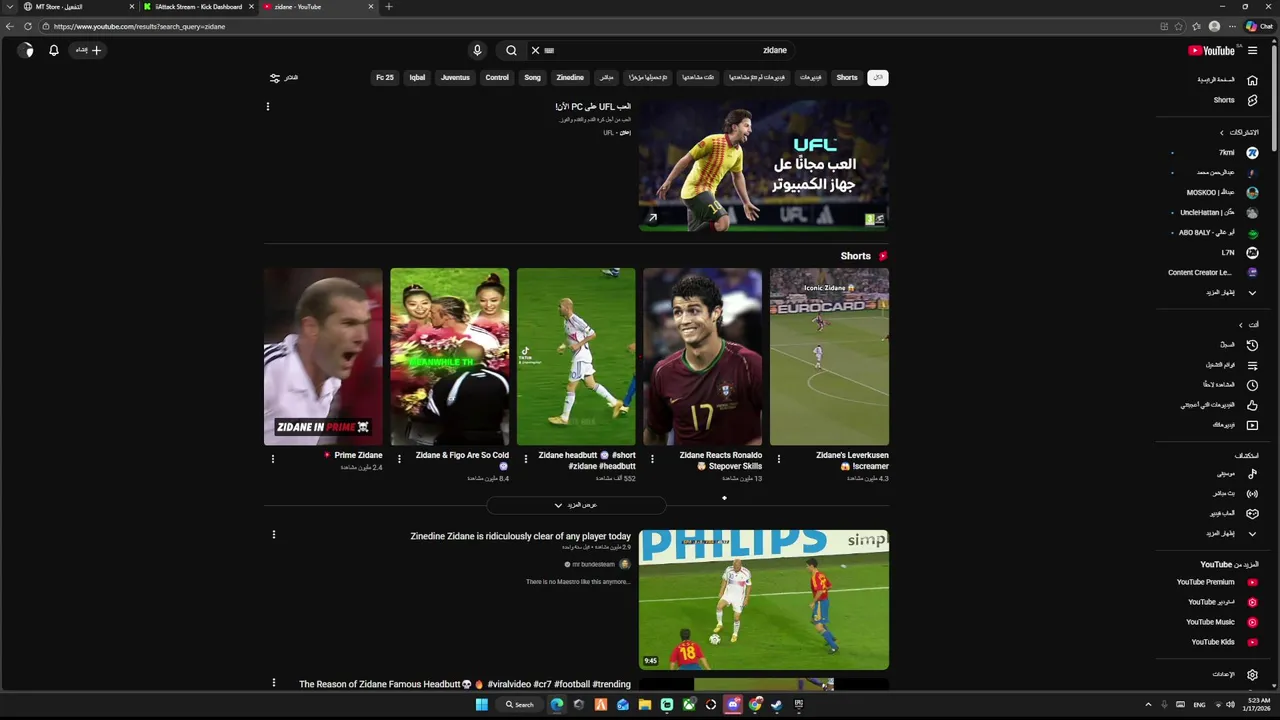Select the Fc 25 filter chip
This screenshot has width=1280, height=720.
click(385, 77)
